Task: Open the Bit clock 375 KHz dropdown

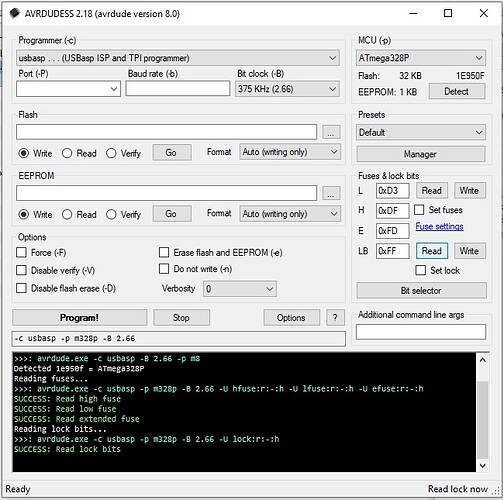Action: coord(287,89)
